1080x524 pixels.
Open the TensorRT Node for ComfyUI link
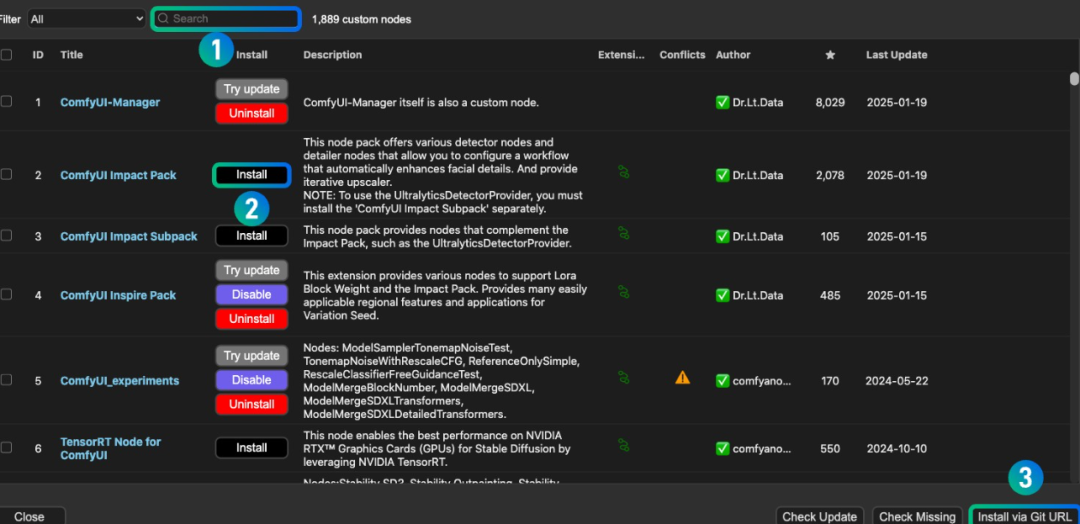(x=110, y=448)
